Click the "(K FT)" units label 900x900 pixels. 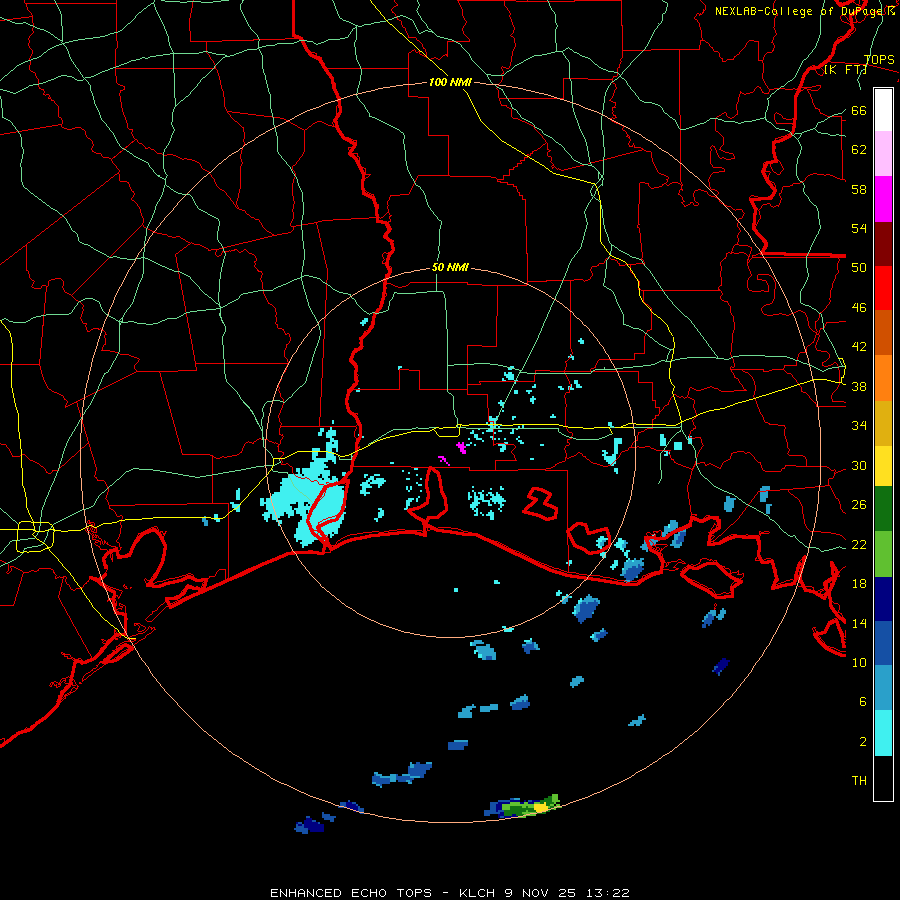(x=845, y=69)
